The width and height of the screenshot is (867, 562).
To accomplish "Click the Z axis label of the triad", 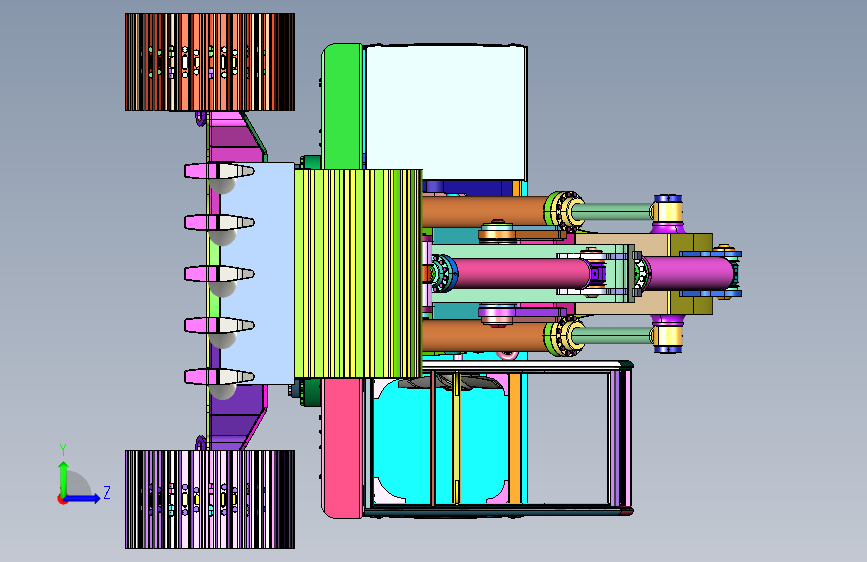I will [107, 492].
